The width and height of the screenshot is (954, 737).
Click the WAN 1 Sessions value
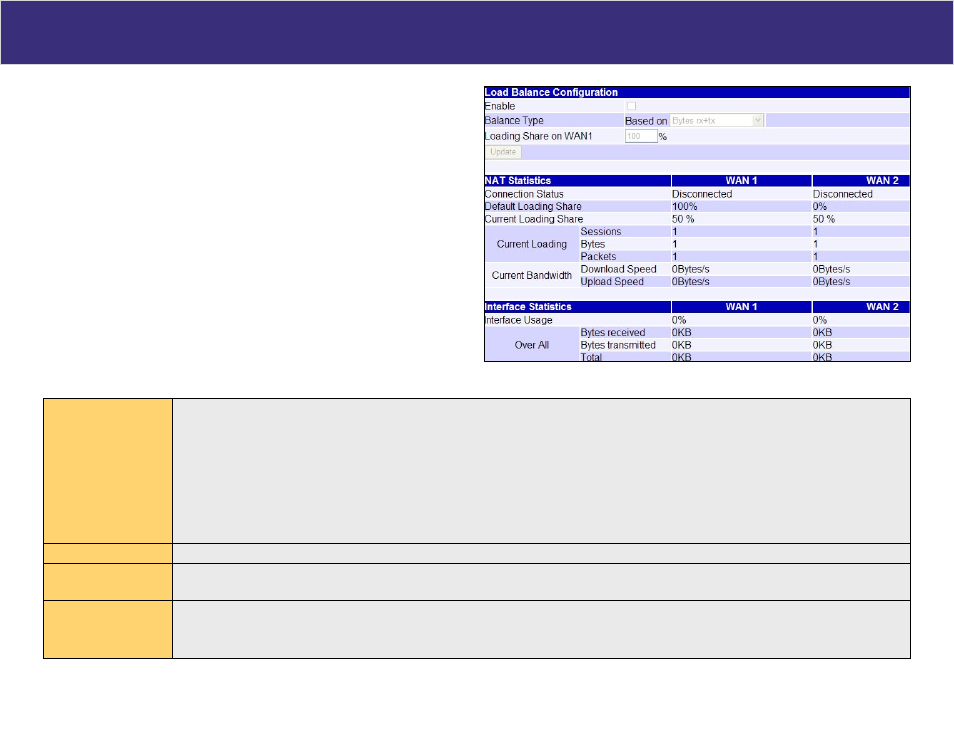(674, 232)
